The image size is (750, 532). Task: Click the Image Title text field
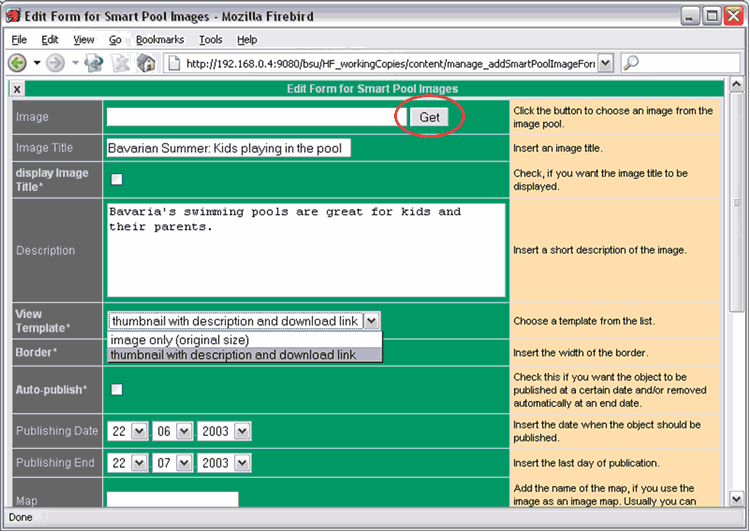228,148
